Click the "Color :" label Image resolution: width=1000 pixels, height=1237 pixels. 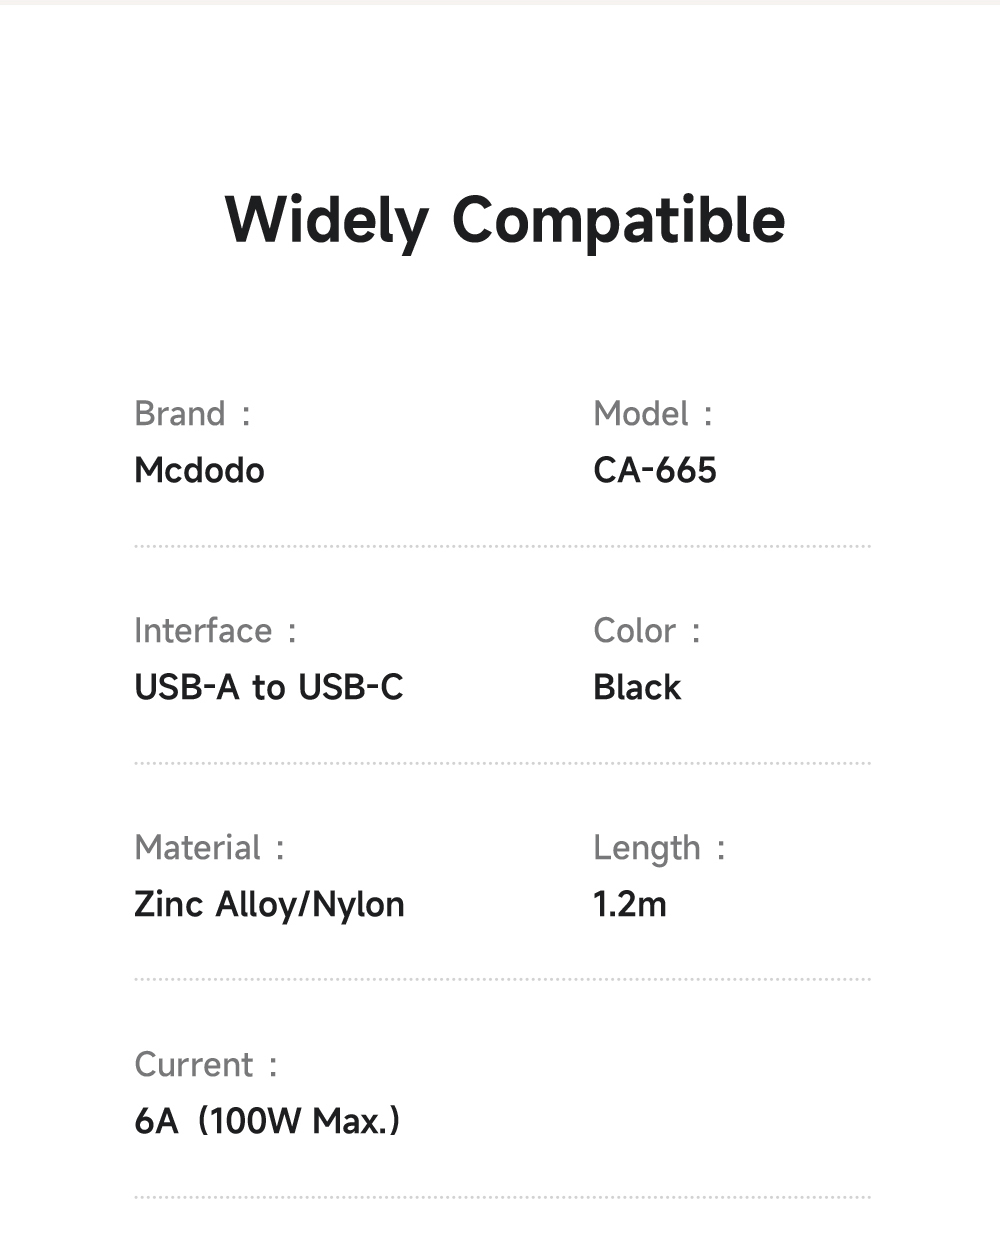pos(646,631)
